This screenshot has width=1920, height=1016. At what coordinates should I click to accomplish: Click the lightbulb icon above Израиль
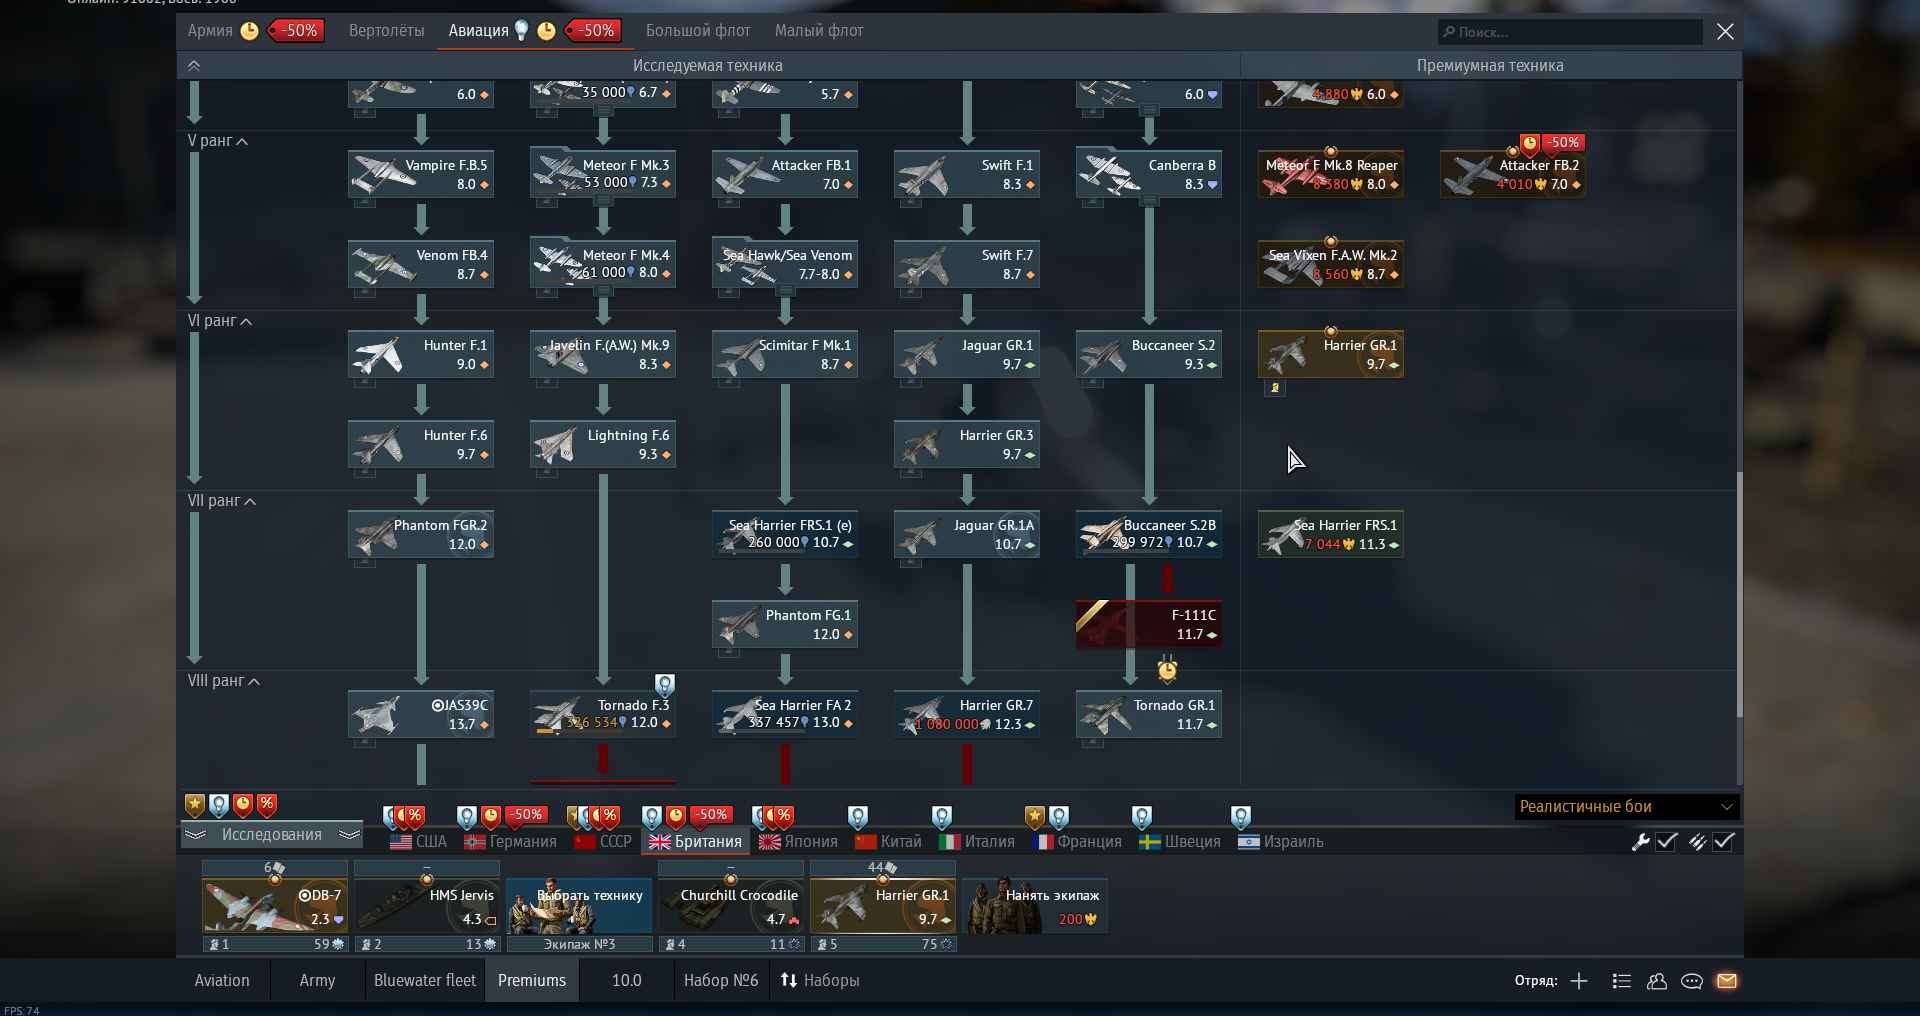click(1241, 817)
